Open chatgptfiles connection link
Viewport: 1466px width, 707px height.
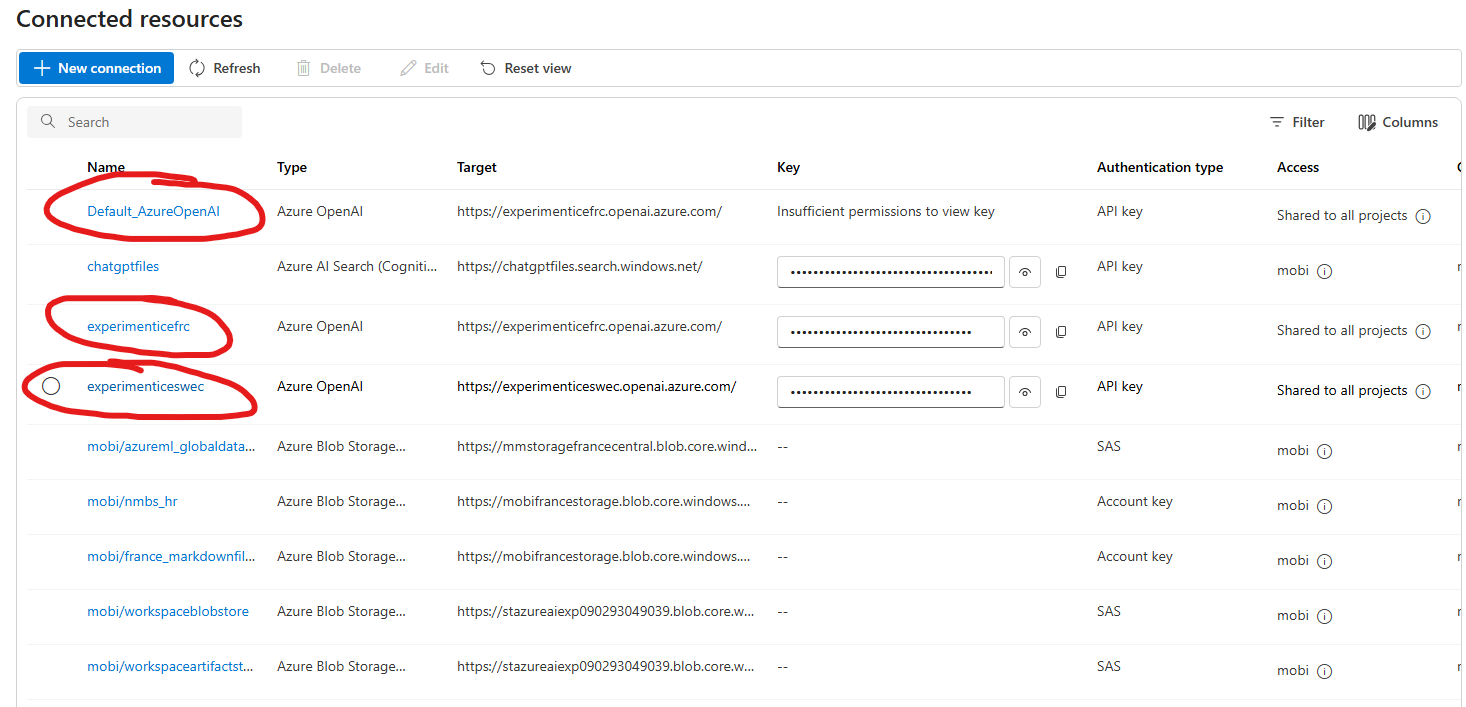click(x=123, y=266)
